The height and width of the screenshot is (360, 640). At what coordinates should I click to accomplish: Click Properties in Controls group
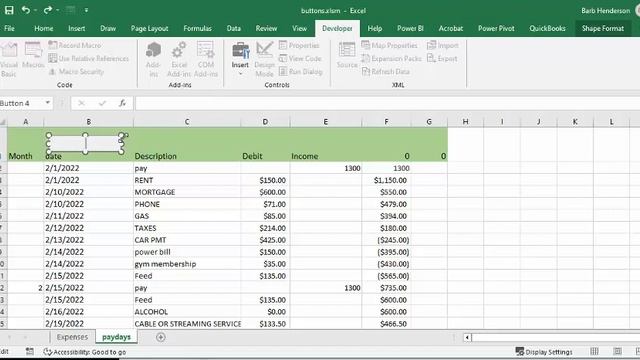[299, 45]
